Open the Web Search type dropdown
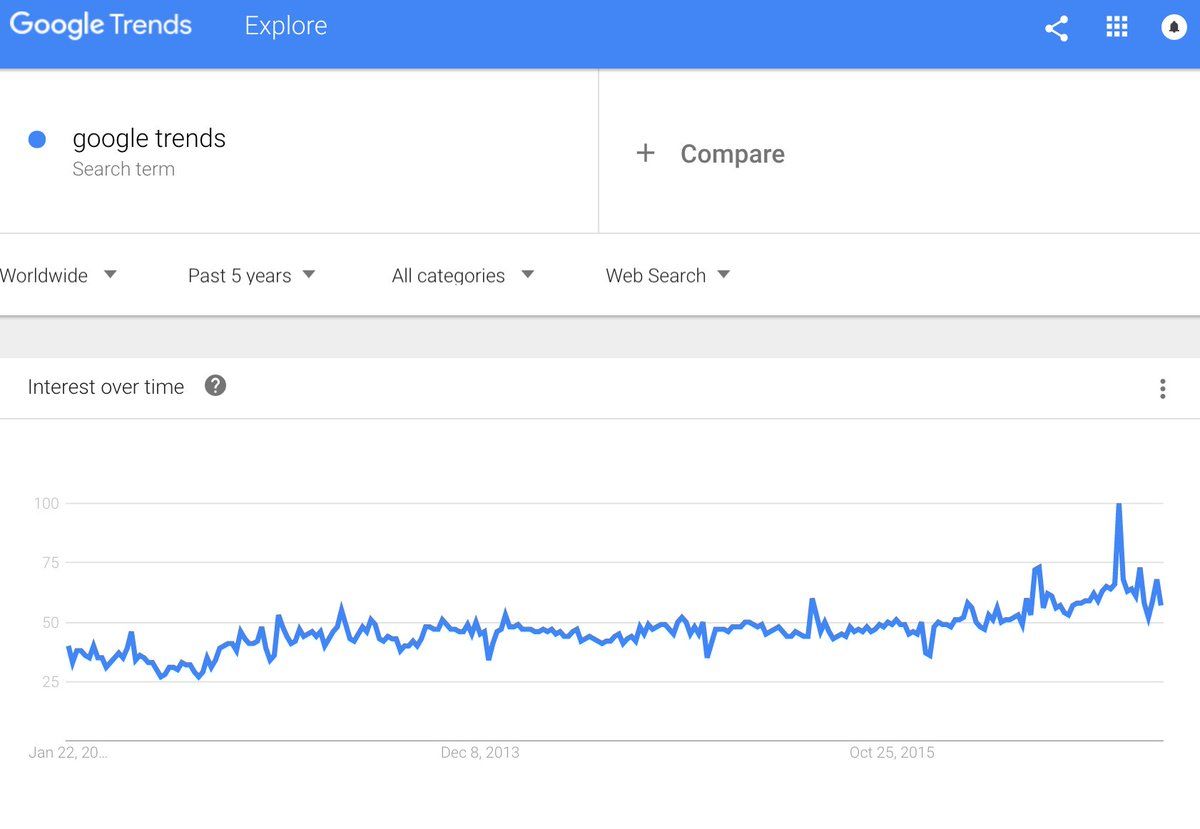 [x=668, y=275]
